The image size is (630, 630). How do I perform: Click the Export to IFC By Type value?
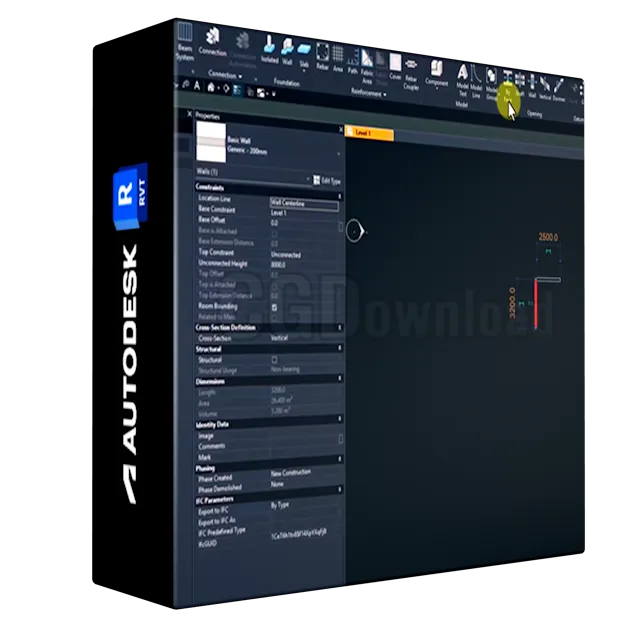(280, 505)
